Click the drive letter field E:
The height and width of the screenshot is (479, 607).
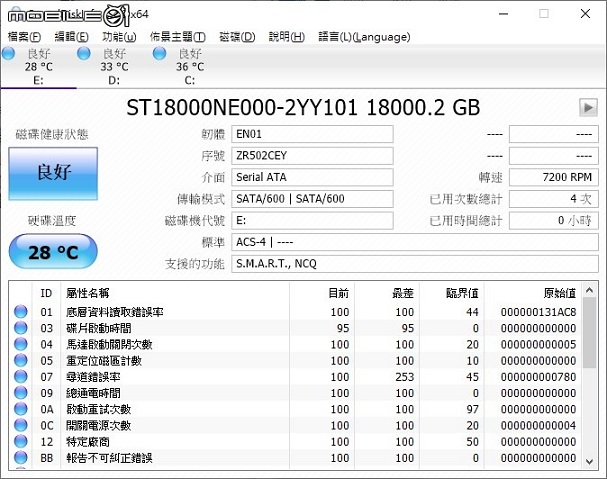[x=312, y=220]
